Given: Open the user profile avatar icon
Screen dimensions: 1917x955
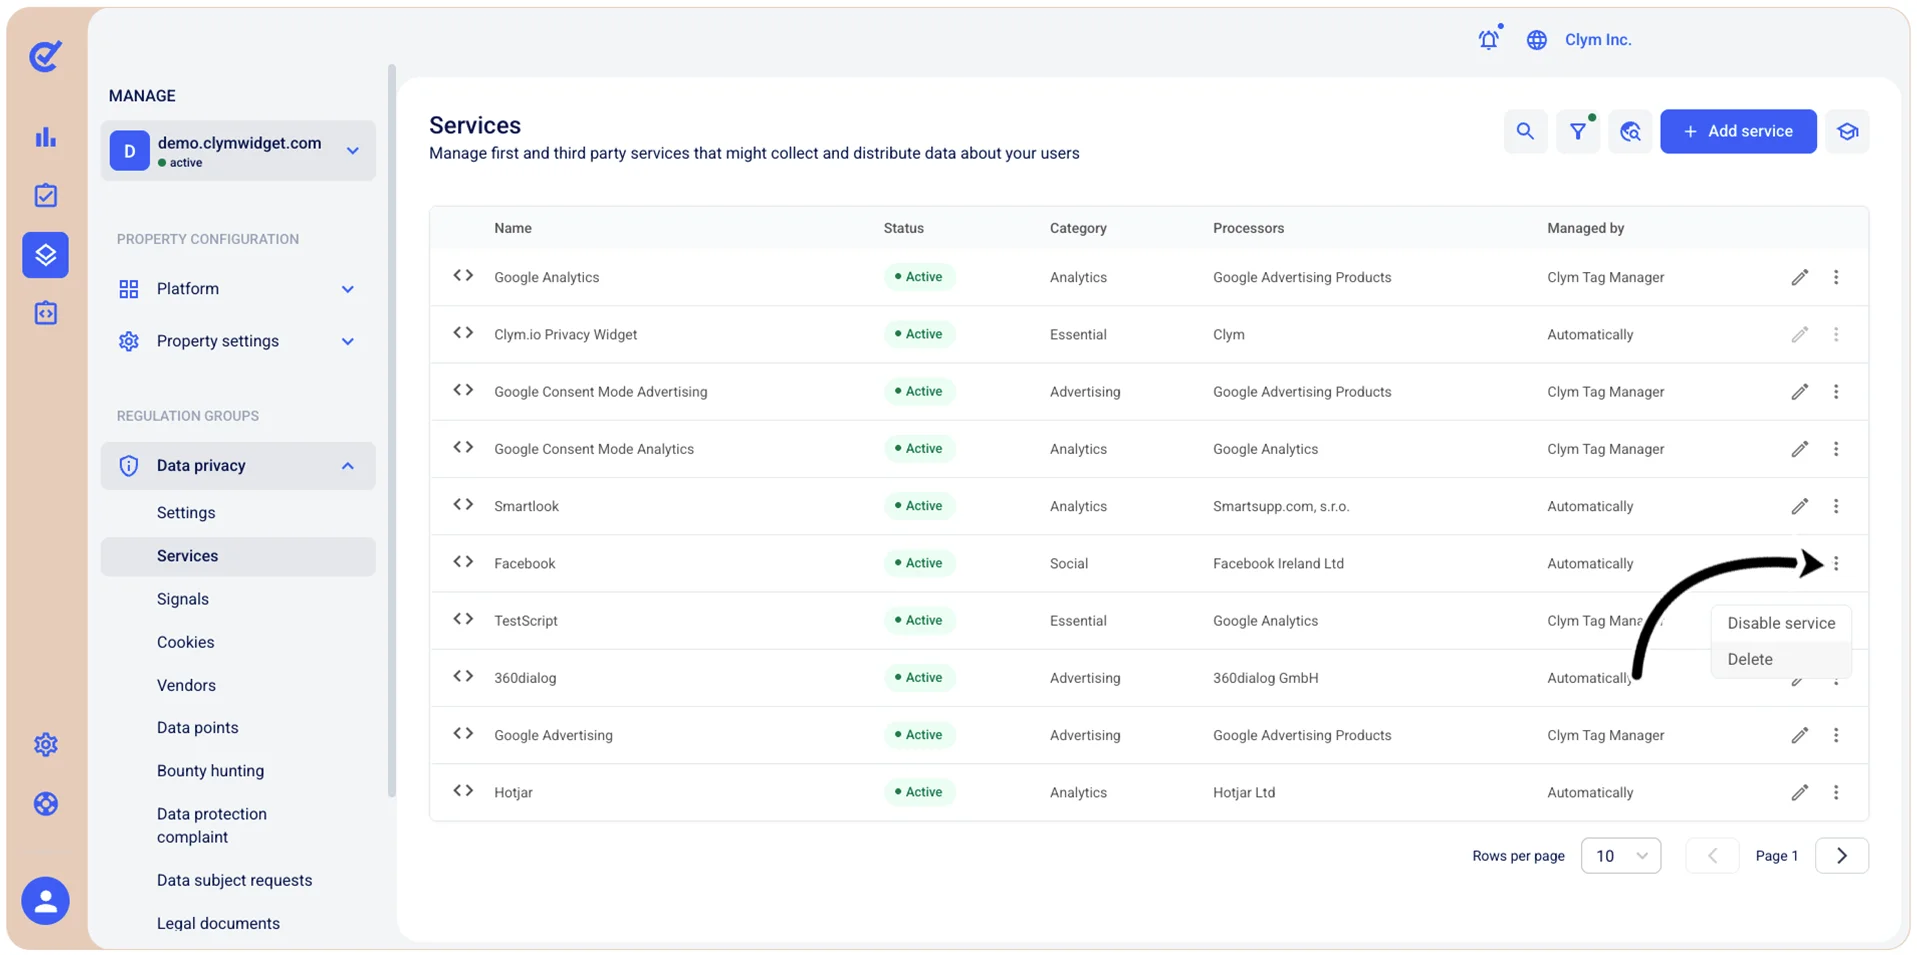Looking at the screenshot, I should (x=46, y=900).
